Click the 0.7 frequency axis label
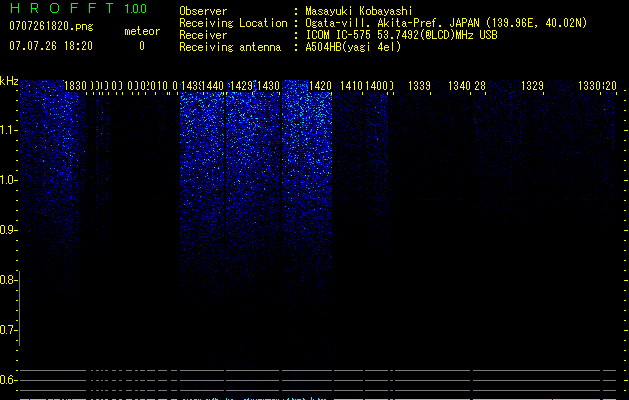Image resolution: width=629 pixels, height=400 pixels. (x=7, y=330)
